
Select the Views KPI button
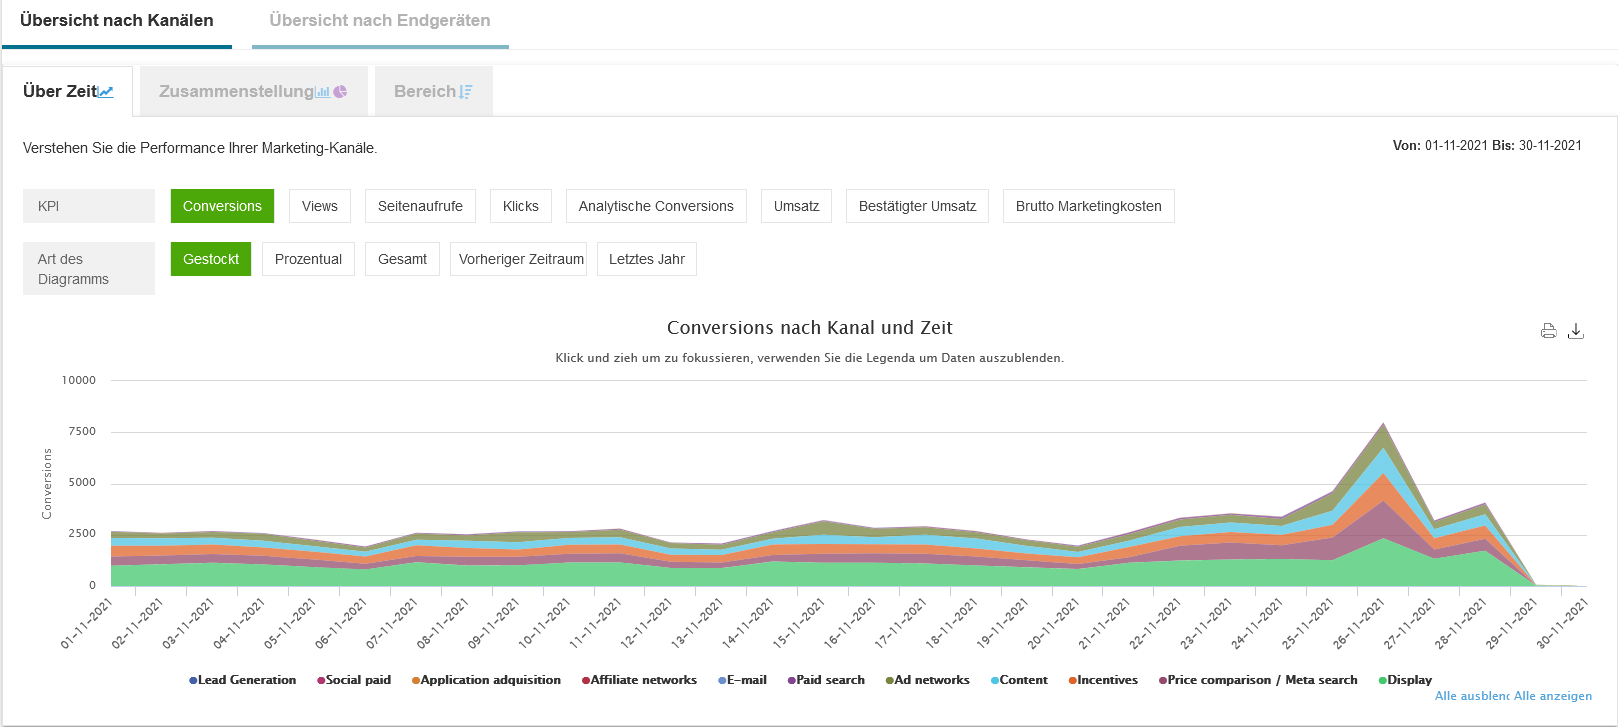[x=320, y=206]
